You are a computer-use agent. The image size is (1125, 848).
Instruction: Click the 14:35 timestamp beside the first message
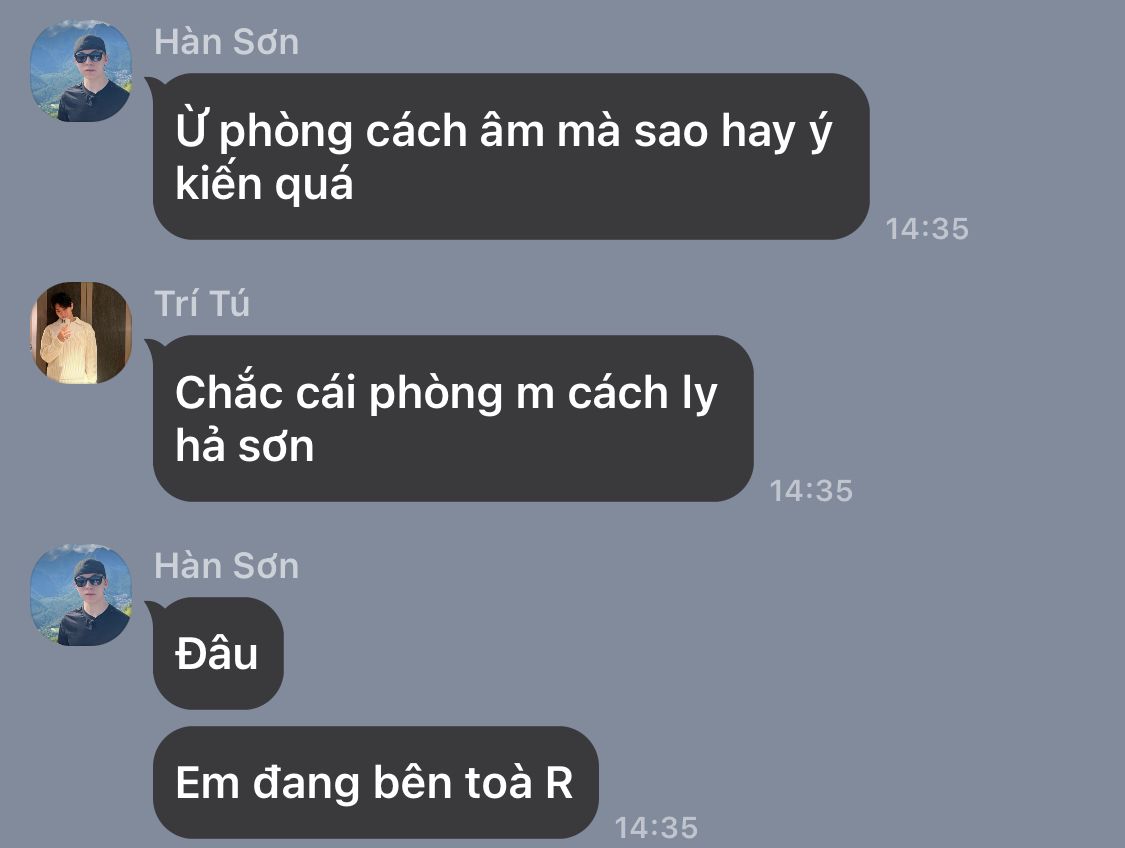[x=927, y=229]
